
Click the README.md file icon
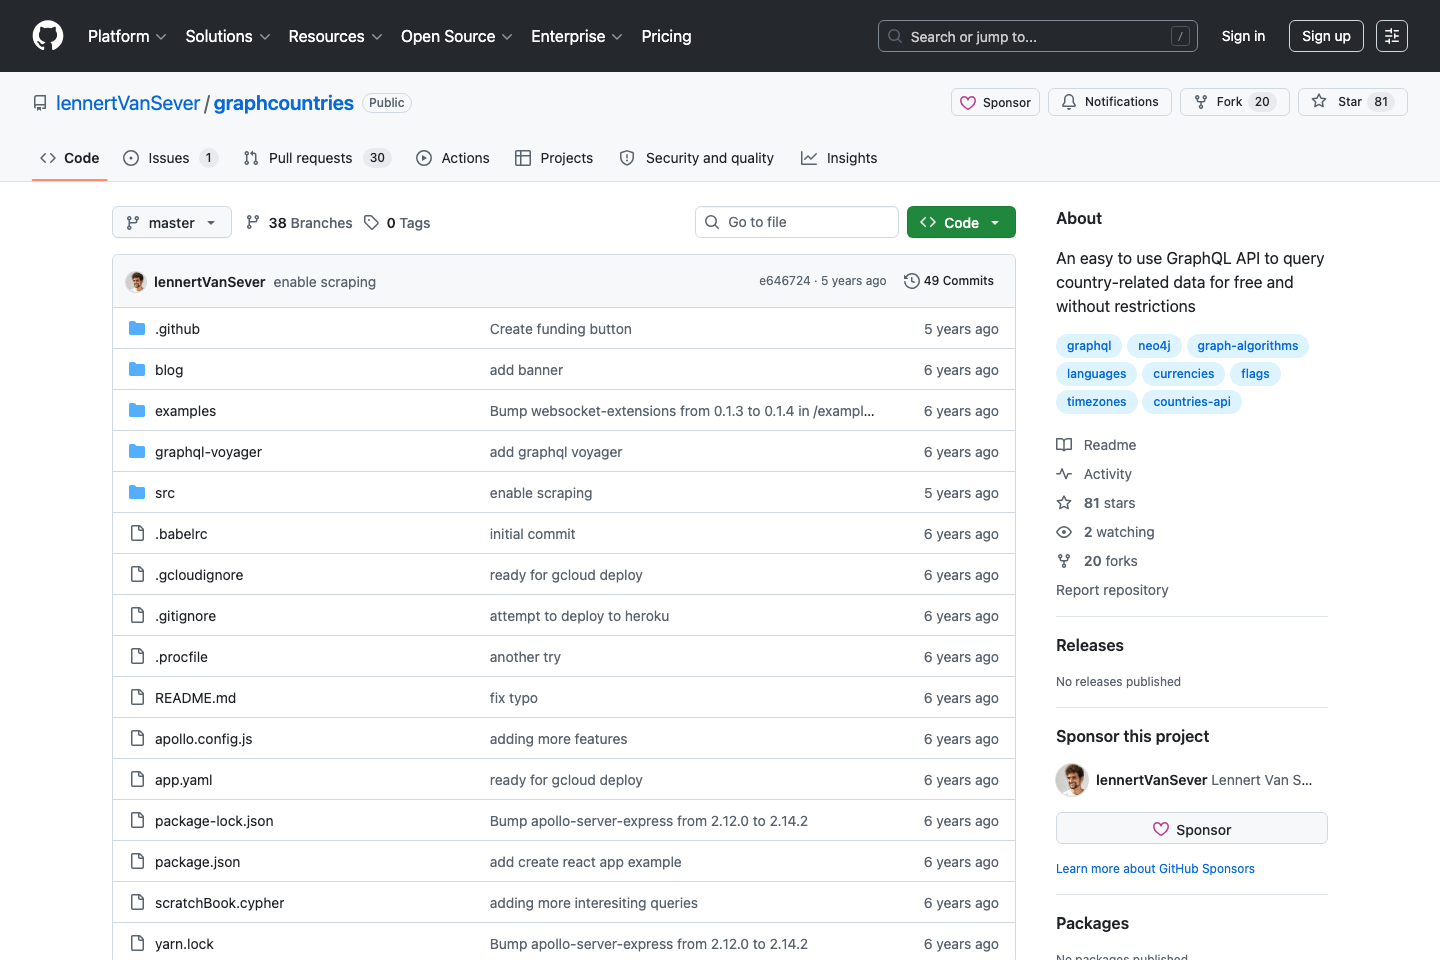137,697
